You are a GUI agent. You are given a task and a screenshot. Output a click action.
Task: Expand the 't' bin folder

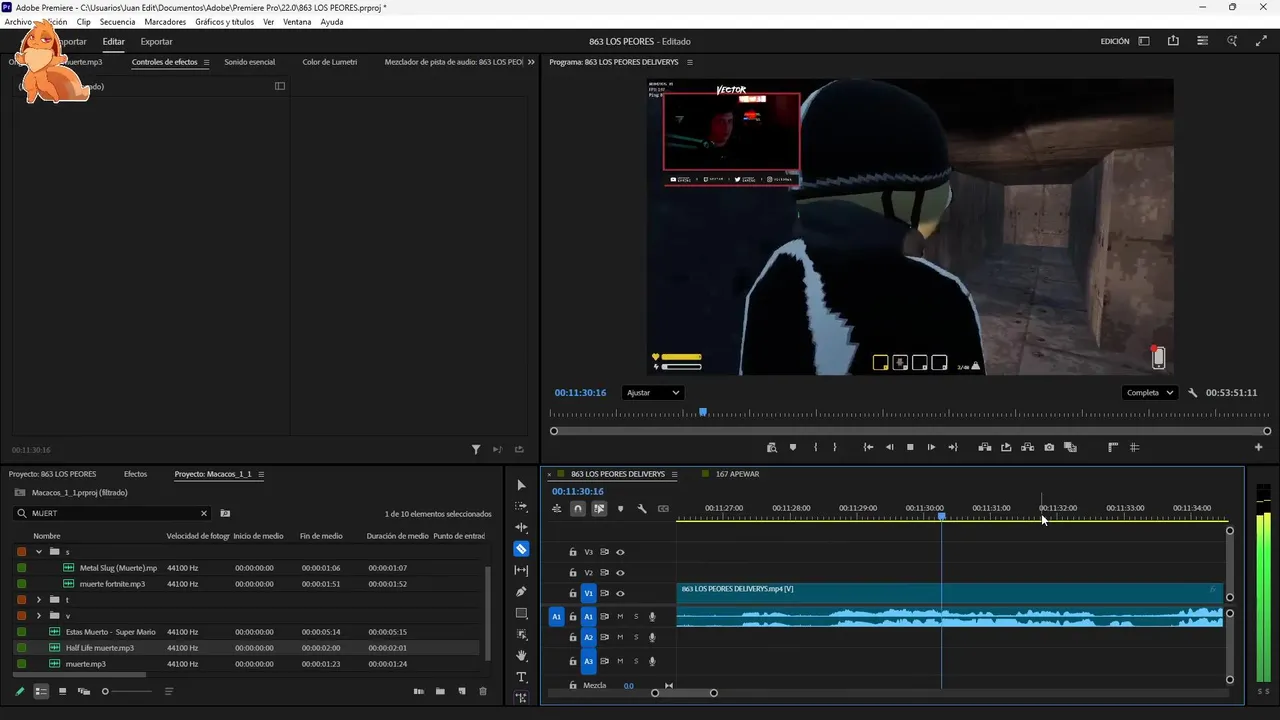pos(39,600)
